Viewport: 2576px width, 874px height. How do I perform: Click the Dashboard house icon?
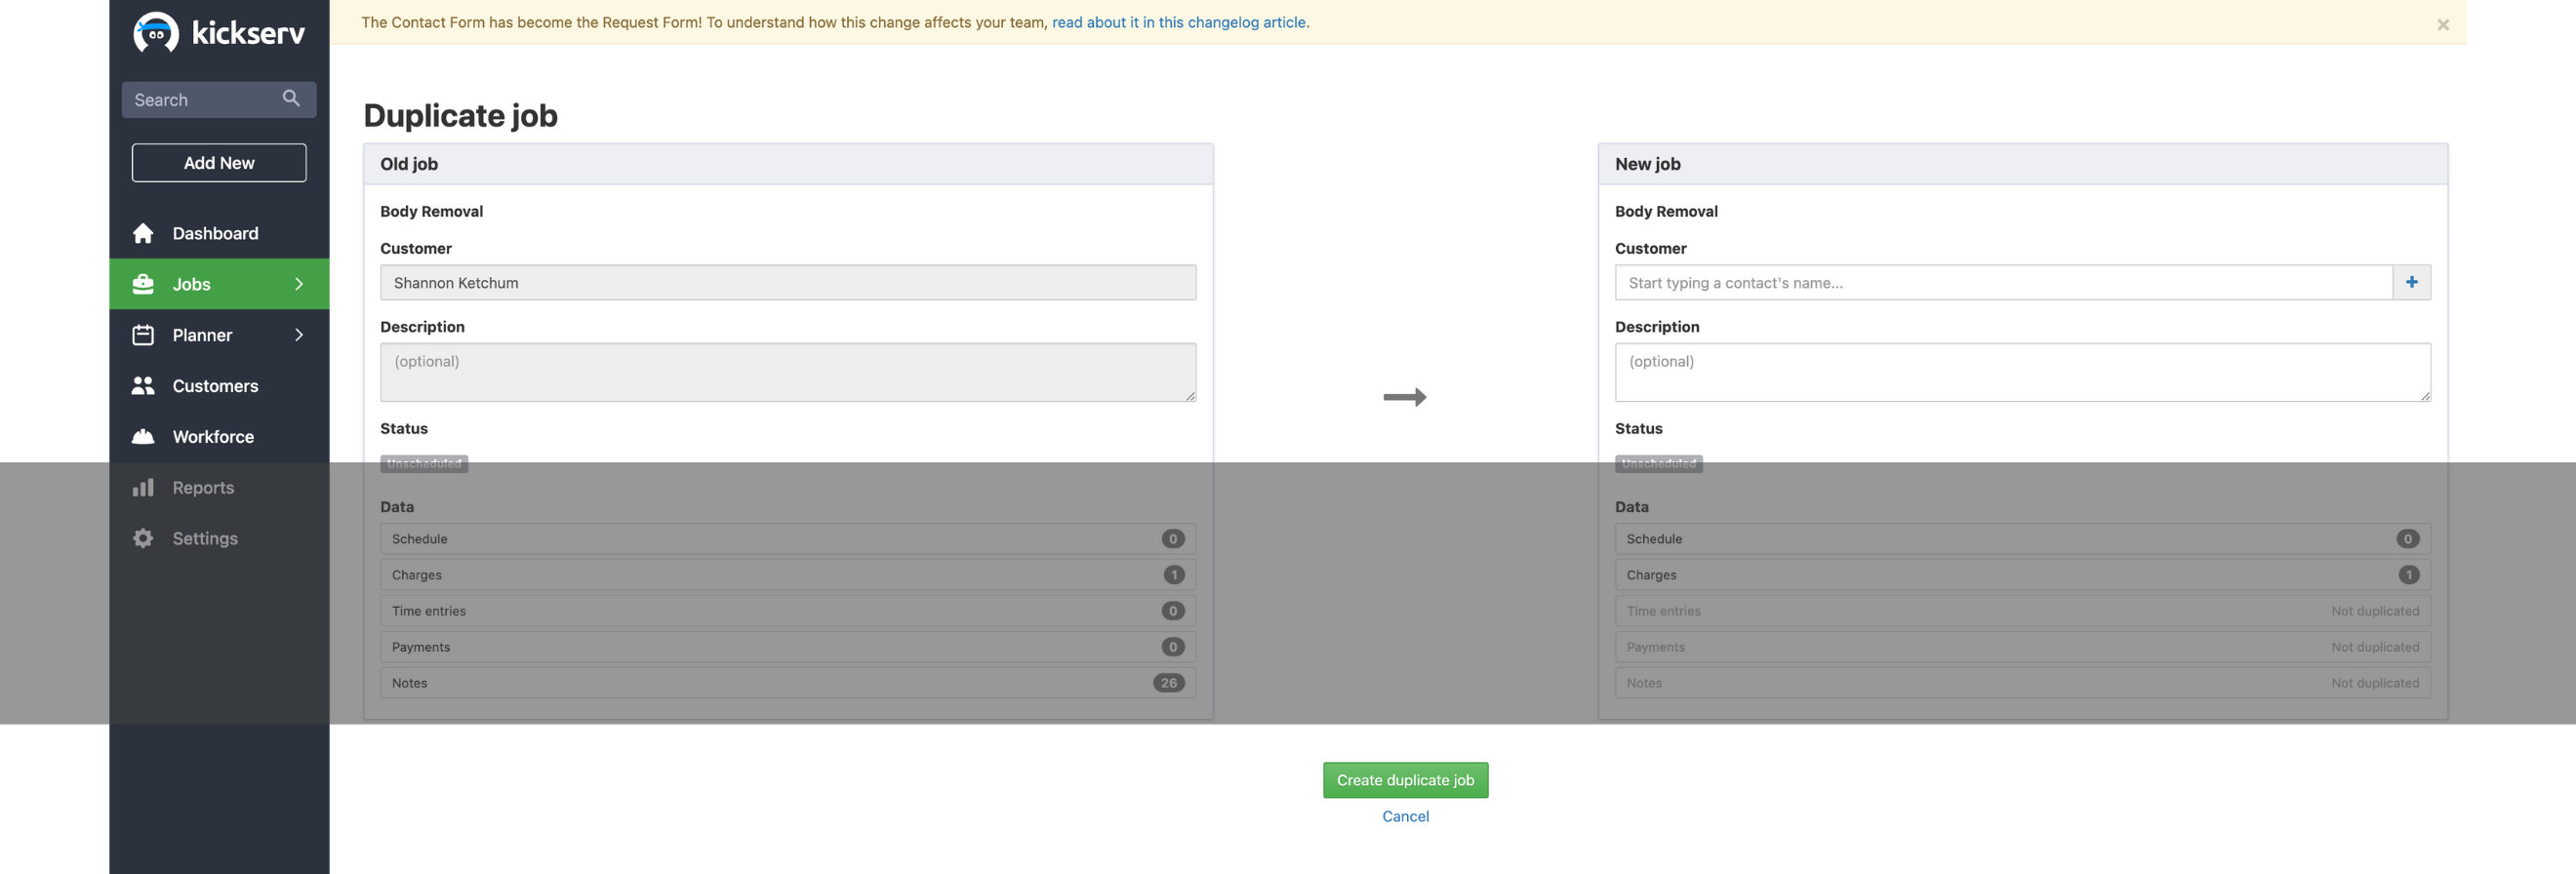[x=143, y=233]
